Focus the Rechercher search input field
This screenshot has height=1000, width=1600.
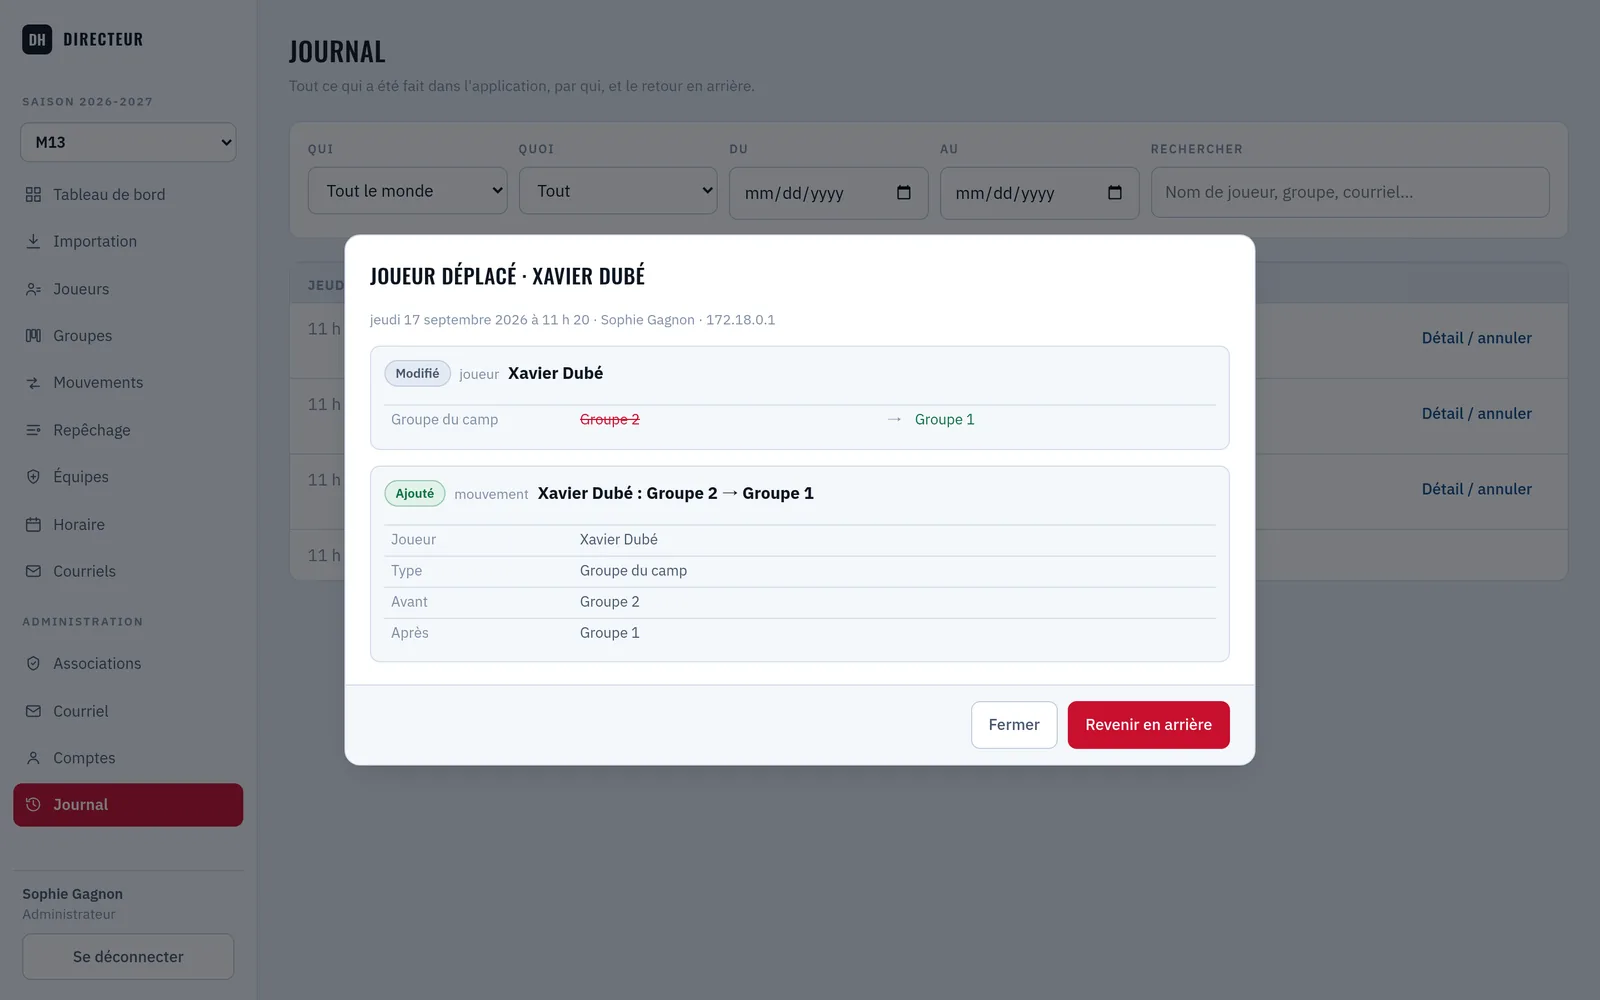pyautogui.click(x=1350, y=192)
